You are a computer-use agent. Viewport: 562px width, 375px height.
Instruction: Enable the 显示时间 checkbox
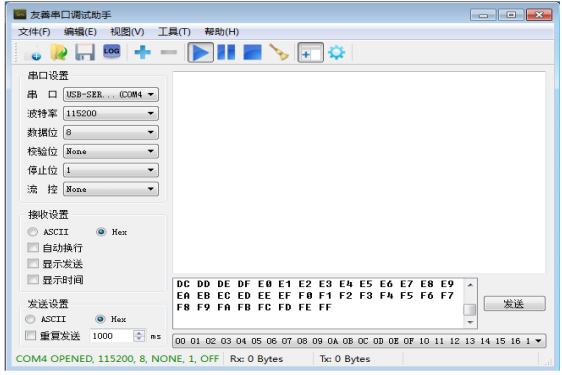[x=33, y=280]
